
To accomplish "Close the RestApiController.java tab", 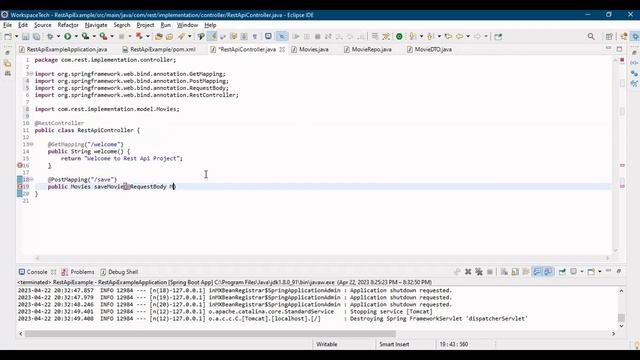I will point(282,49).
